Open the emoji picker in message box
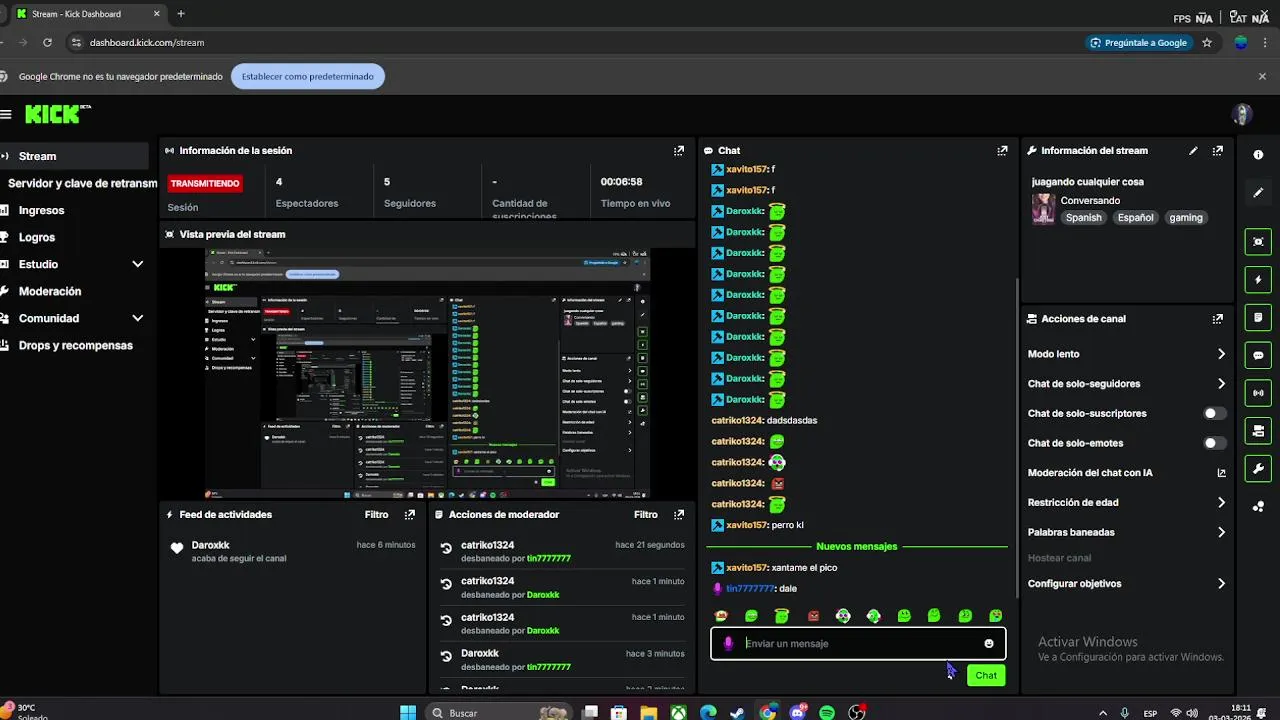Viewport: 1280px width, 720px height. [989, 644]
